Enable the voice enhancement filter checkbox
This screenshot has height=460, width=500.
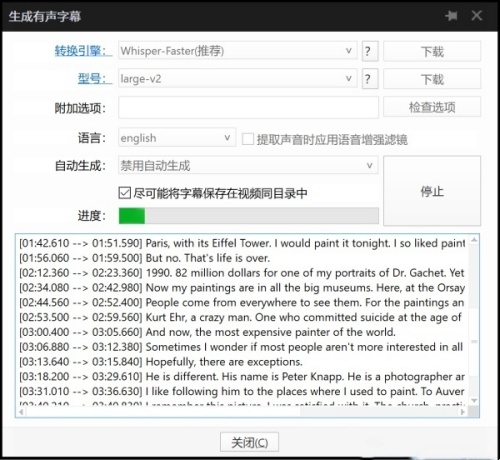pos(248,139)
